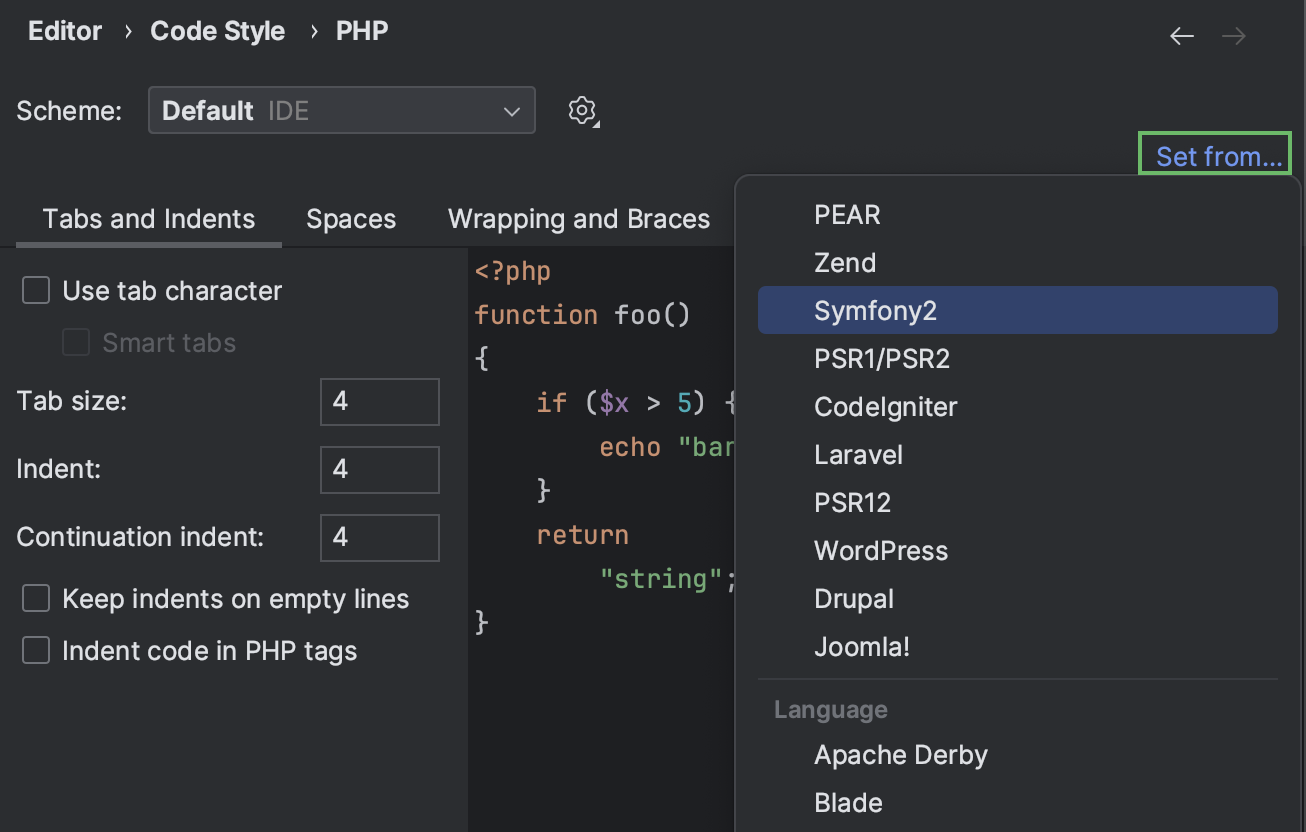This screenshot has width=1306, height=832.
Task: Select PSR12 preset
Action: pos(1018,503)
